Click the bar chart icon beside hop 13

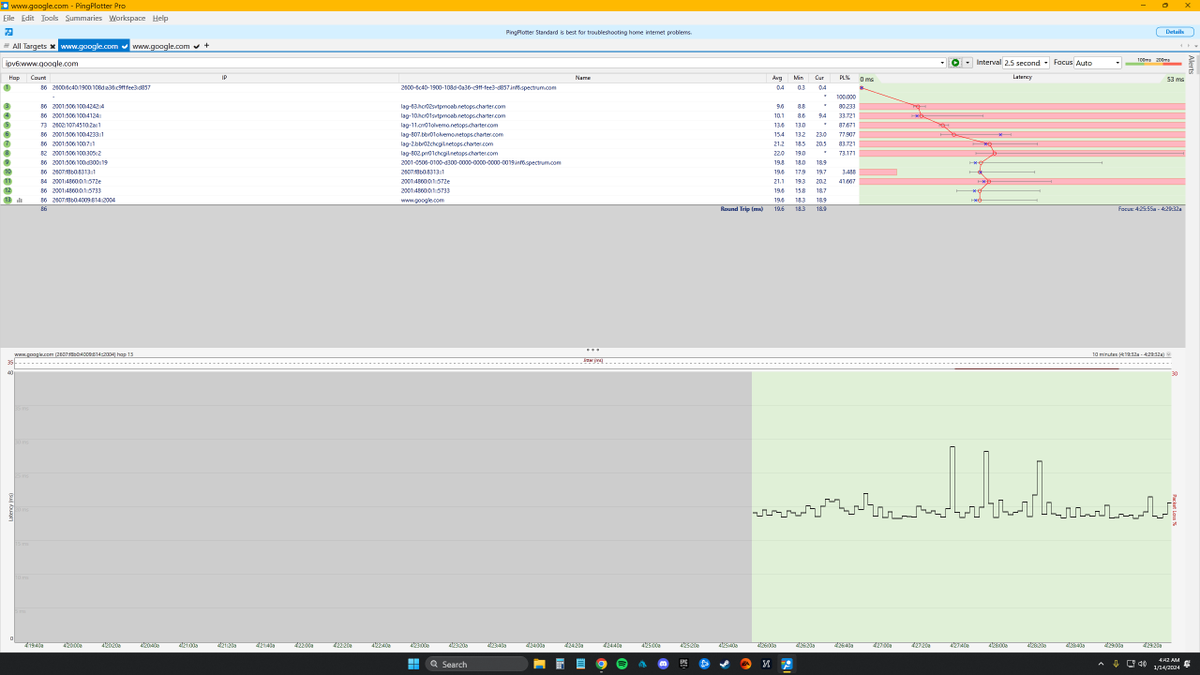tap(19, 200)
